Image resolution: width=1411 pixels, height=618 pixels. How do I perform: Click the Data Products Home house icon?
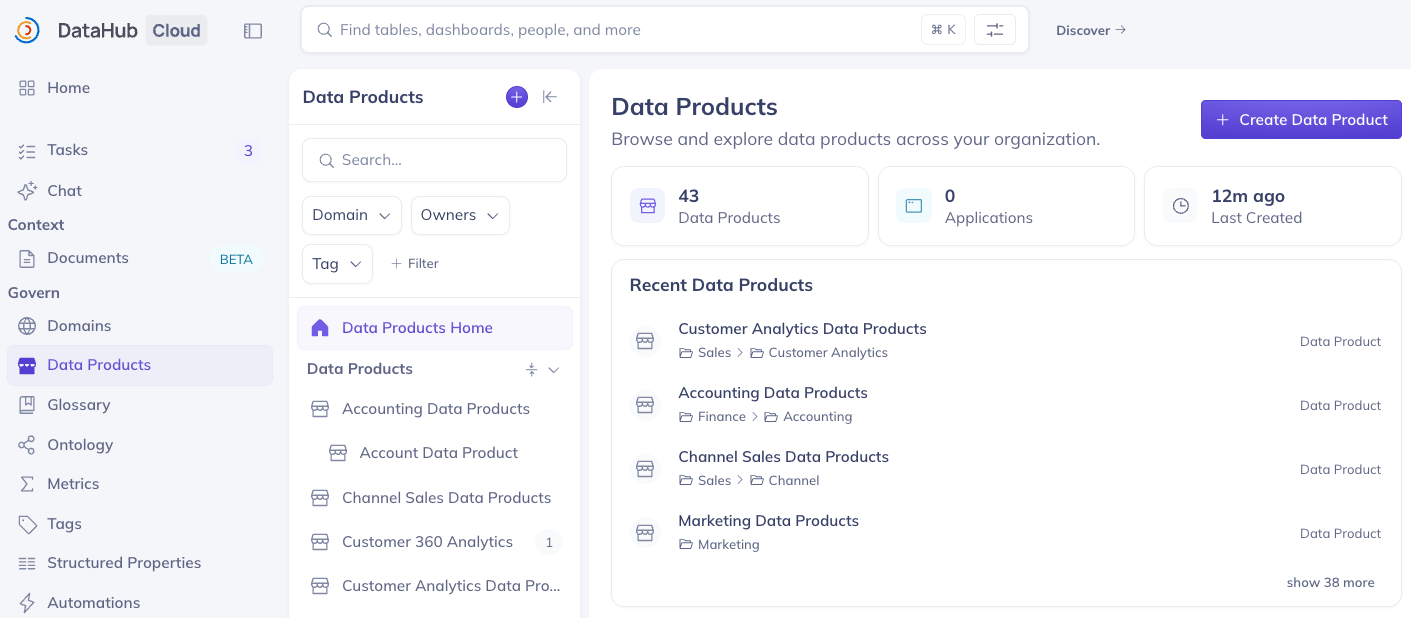(320, 328)
